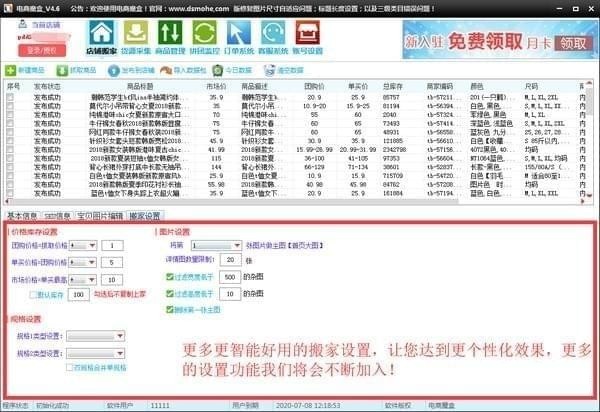The width and height of the screenshot is (600, 412).
Task: Select the row with stock 2342798
Action: click(295, 150)
